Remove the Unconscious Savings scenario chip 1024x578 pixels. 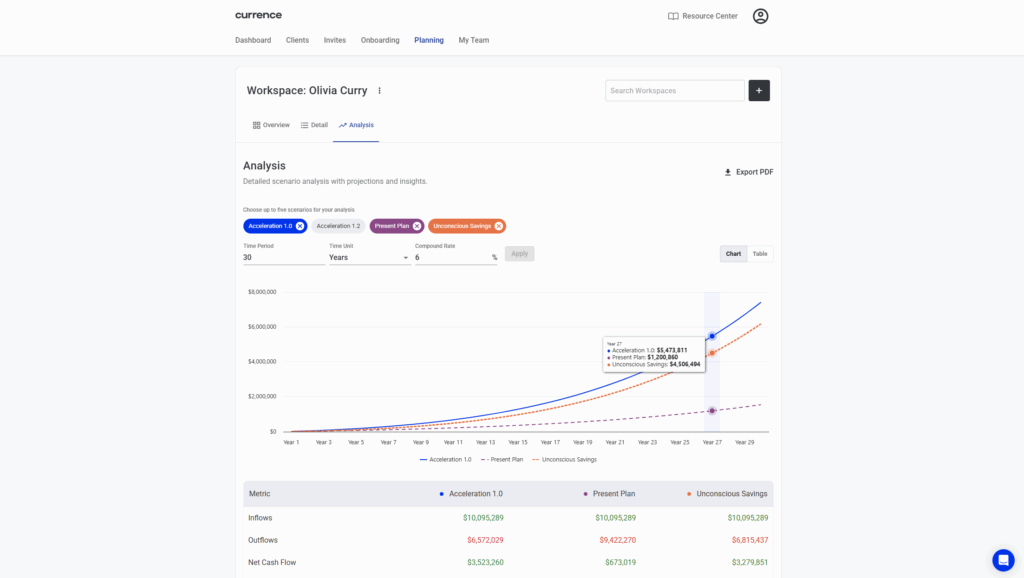tap(499, 226)
